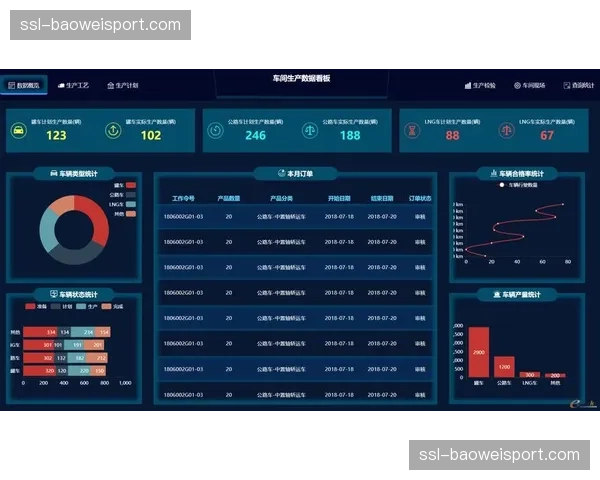Image resolution: width=600 pixels, height=480 pixels.
Task: Click the 公路车计划生产数量 clock icon
Action: (x=215, y=130)
